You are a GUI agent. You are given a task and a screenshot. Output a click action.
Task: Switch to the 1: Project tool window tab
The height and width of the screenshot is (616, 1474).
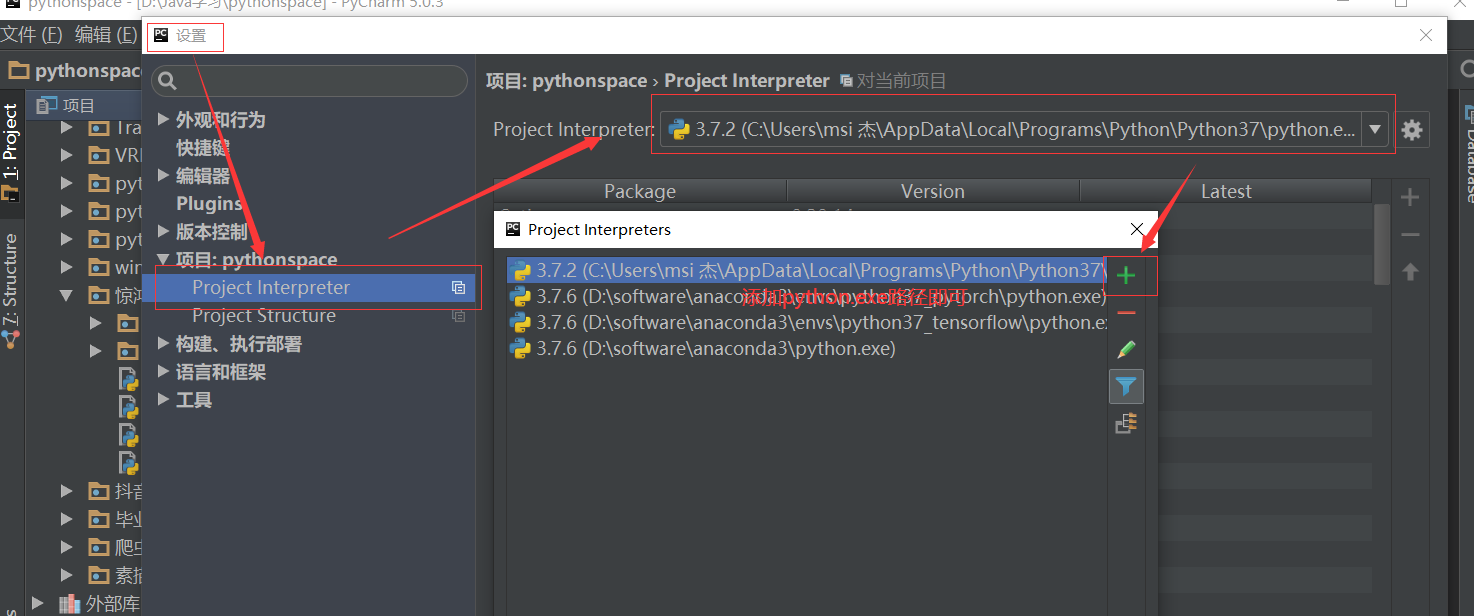coord(11,152)
